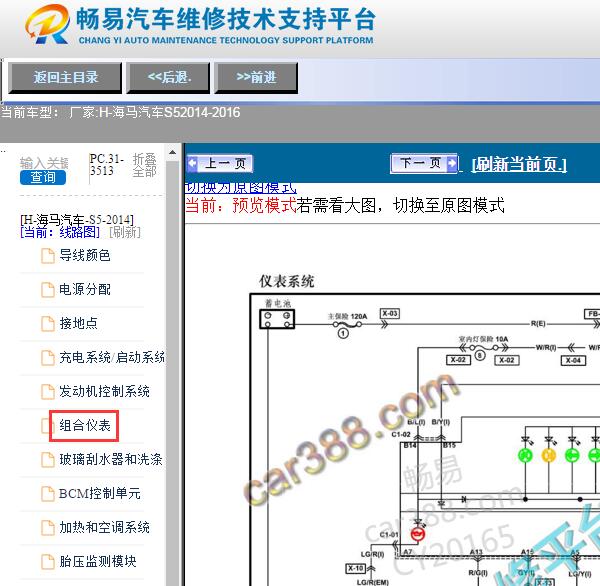Click the 切换为原图模式 link

[x=241, y=188]
